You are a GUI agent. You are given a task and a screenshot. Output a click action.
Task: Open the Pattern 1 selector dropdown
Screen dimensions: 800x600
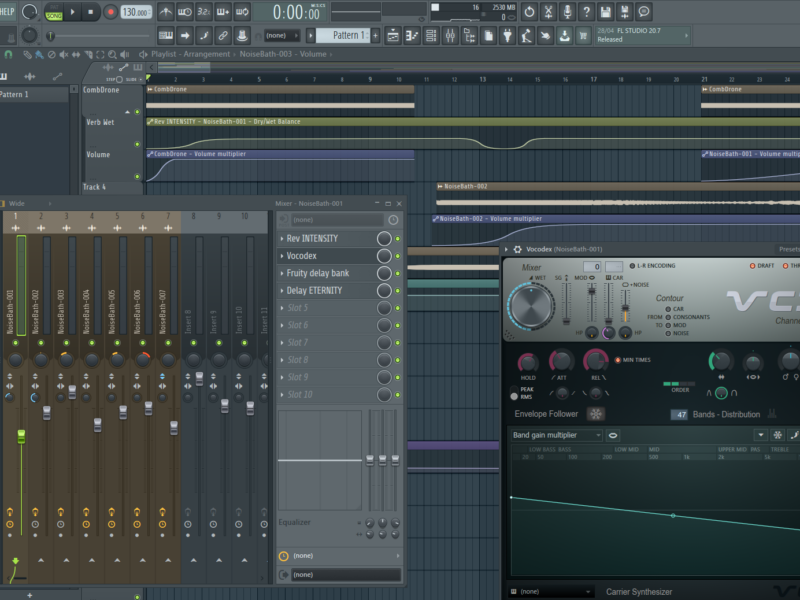(350, 35)
